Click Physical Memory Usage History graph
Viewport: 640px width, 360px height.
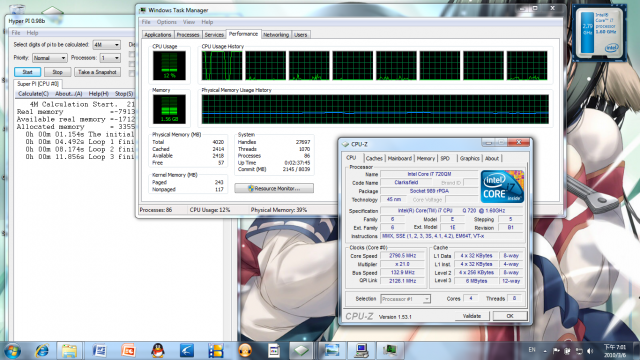[375, 109]
